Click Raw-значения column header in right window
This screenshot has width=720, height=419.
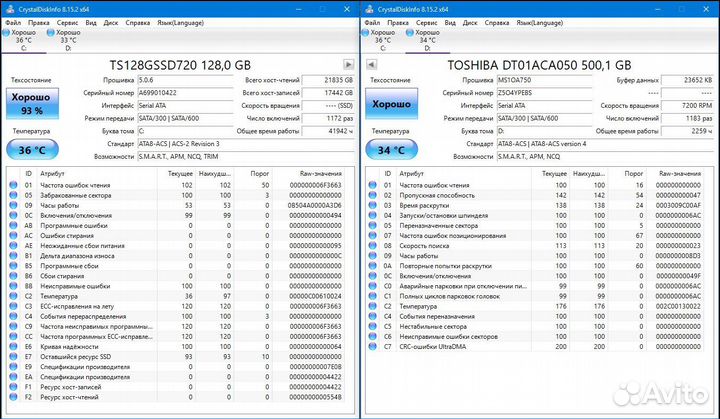680,174
